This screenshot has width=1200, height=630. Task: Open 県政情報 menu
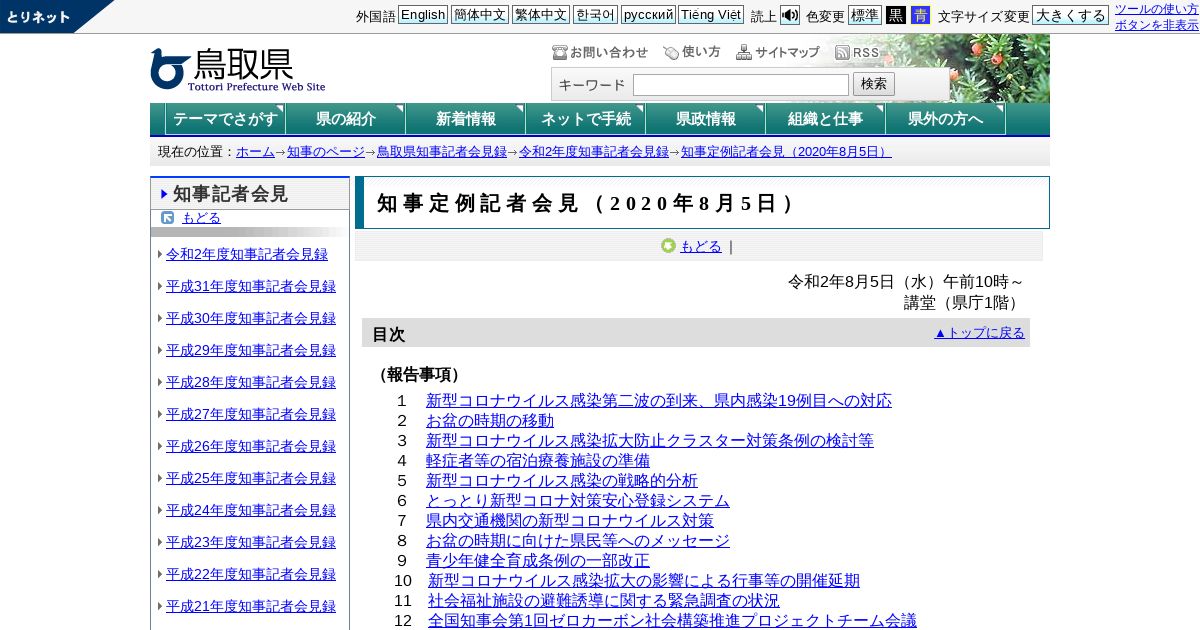pyautogui.click(x=705, y=119)
